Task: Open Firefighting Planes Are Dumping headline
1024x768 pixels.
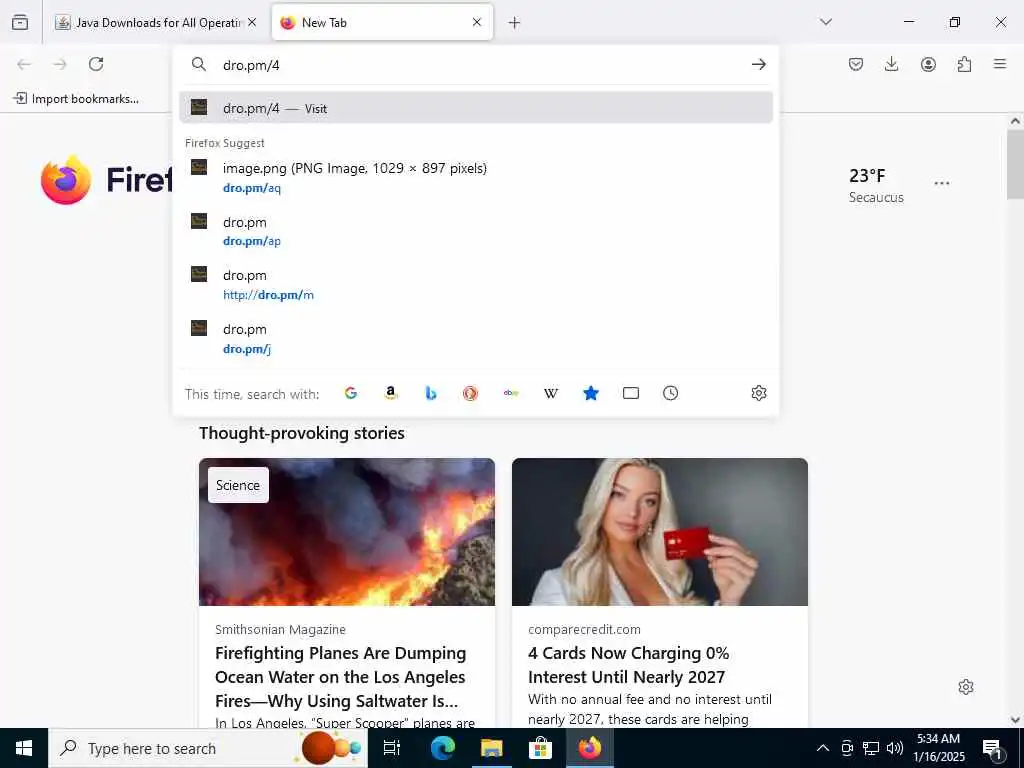Action: click(x=340, y=677)
